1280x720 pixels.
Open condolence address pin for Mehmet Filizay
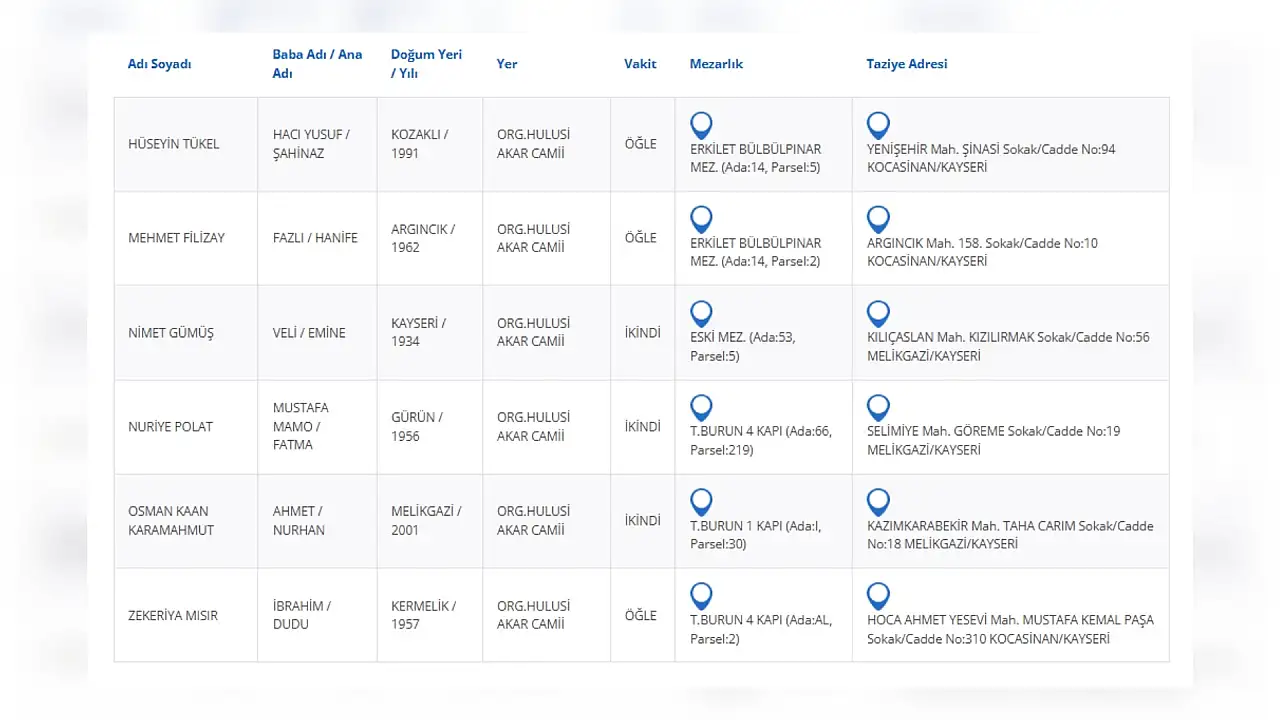[878, 219]
